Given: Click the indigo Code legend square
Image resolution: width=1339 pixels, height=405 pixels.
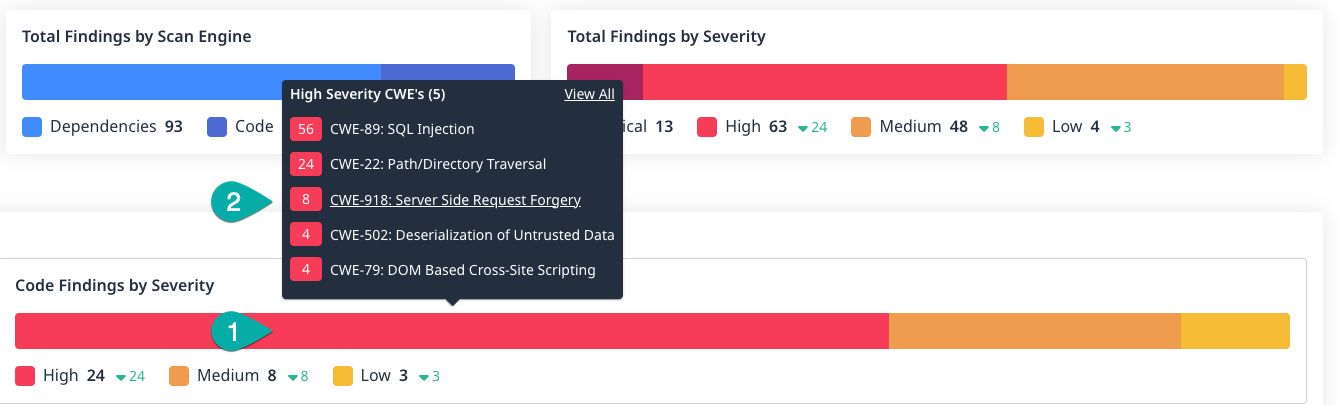Looking at the screenshot, I should pyautogui.click(x=217, y=127).
